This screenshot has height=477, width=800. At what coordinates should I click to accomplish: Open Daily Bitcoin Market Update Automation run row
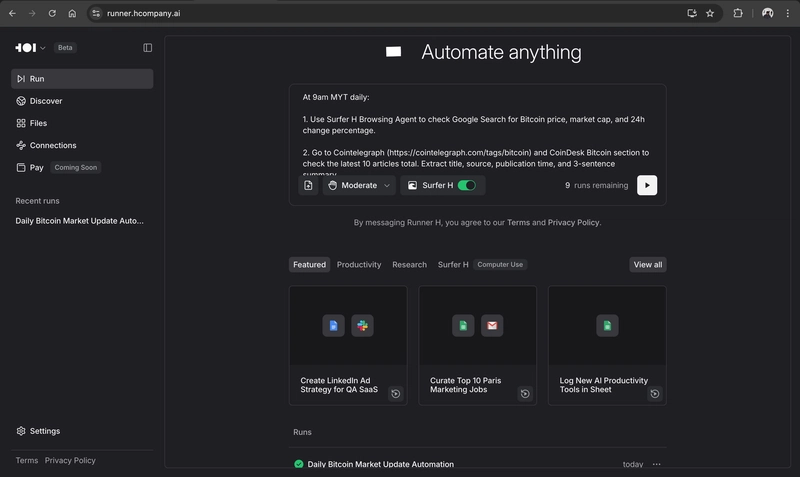(x=478, y=464)
